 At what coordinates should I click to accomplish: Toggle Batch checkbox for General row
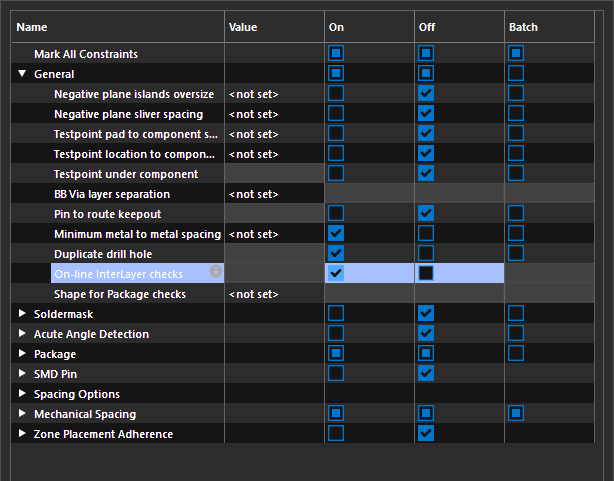(x=516, y=73)
